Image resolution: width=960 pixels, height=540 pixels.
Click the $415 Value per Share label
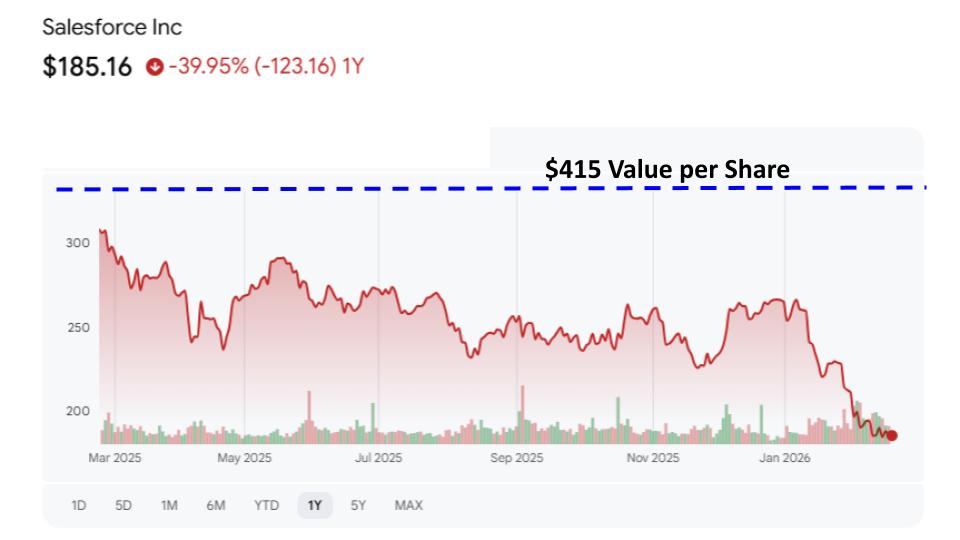(x=667, y=170)
